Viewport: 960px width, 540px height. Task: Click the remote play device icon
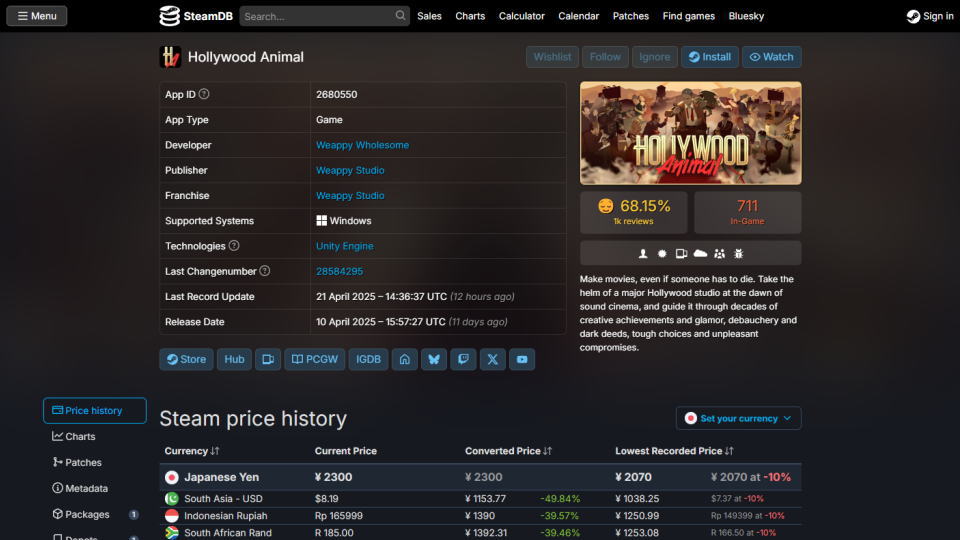pos(681,253)
